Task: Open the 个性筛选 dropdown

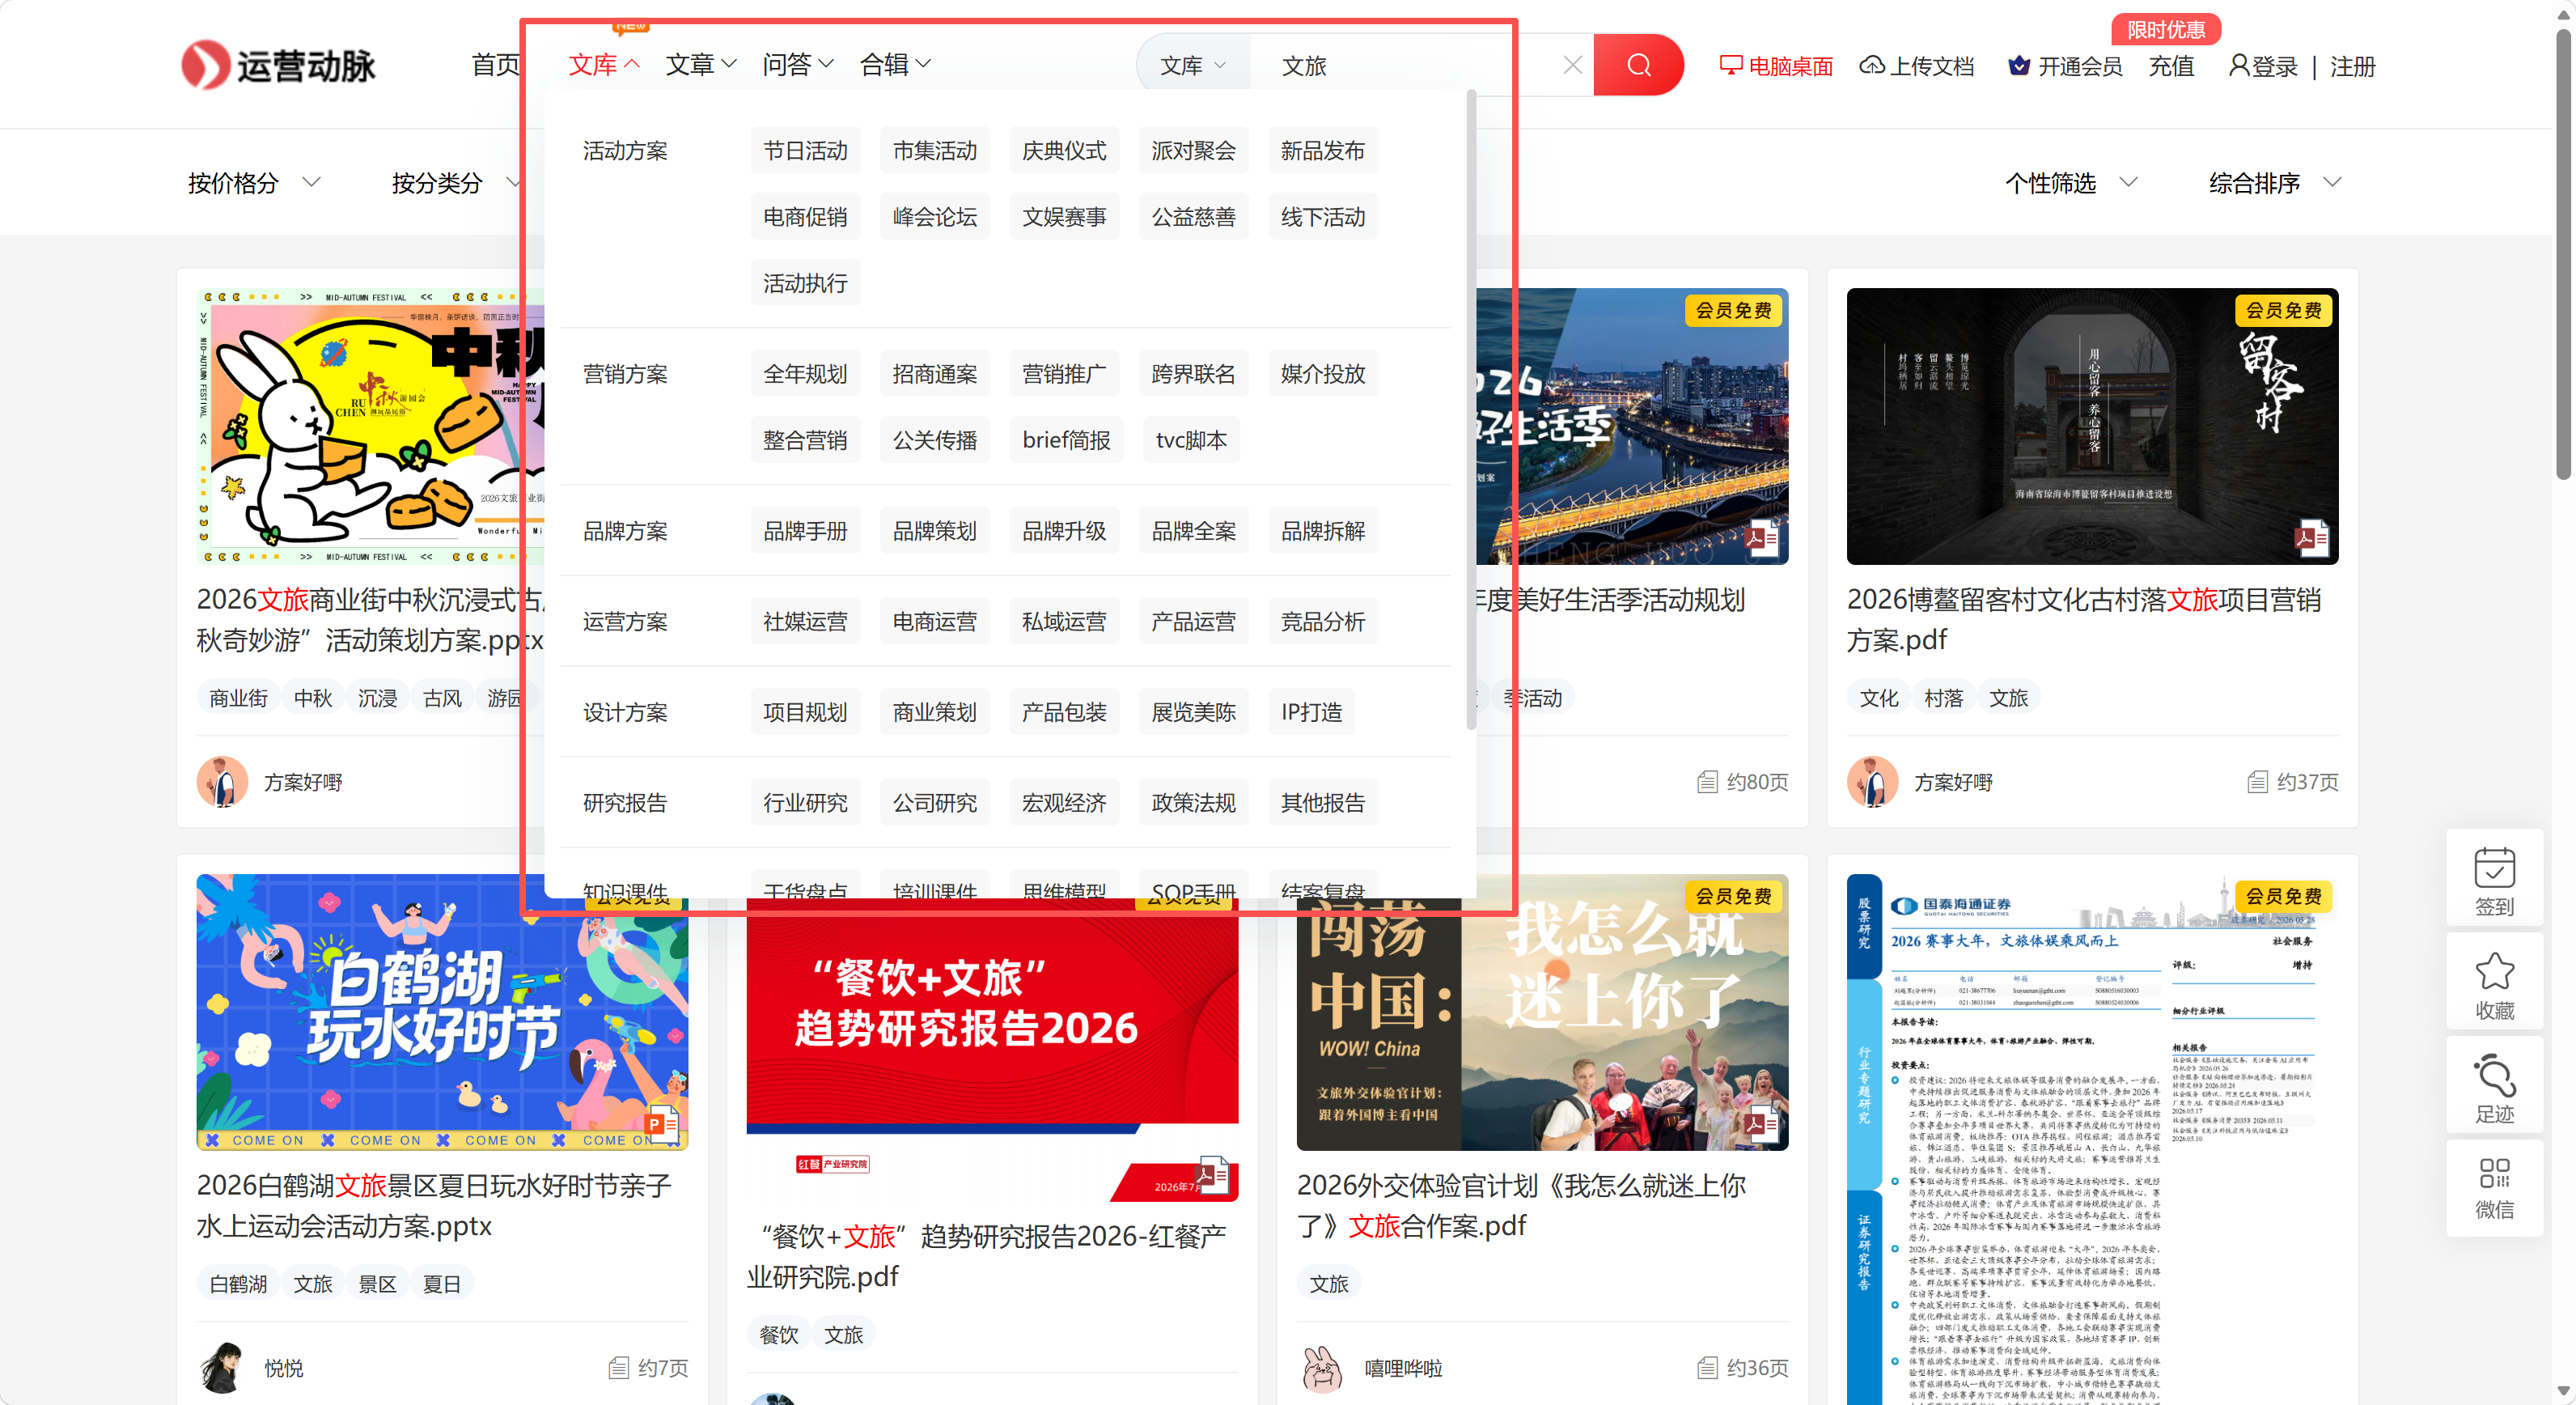Action: 2071,183
